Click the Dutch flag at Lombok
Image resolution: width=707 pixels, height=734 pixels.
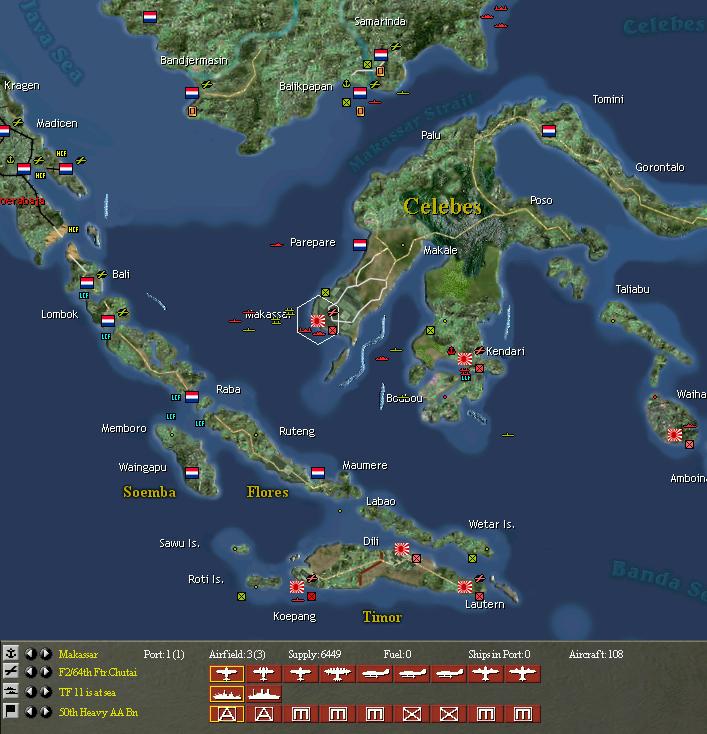click(108, 321)
